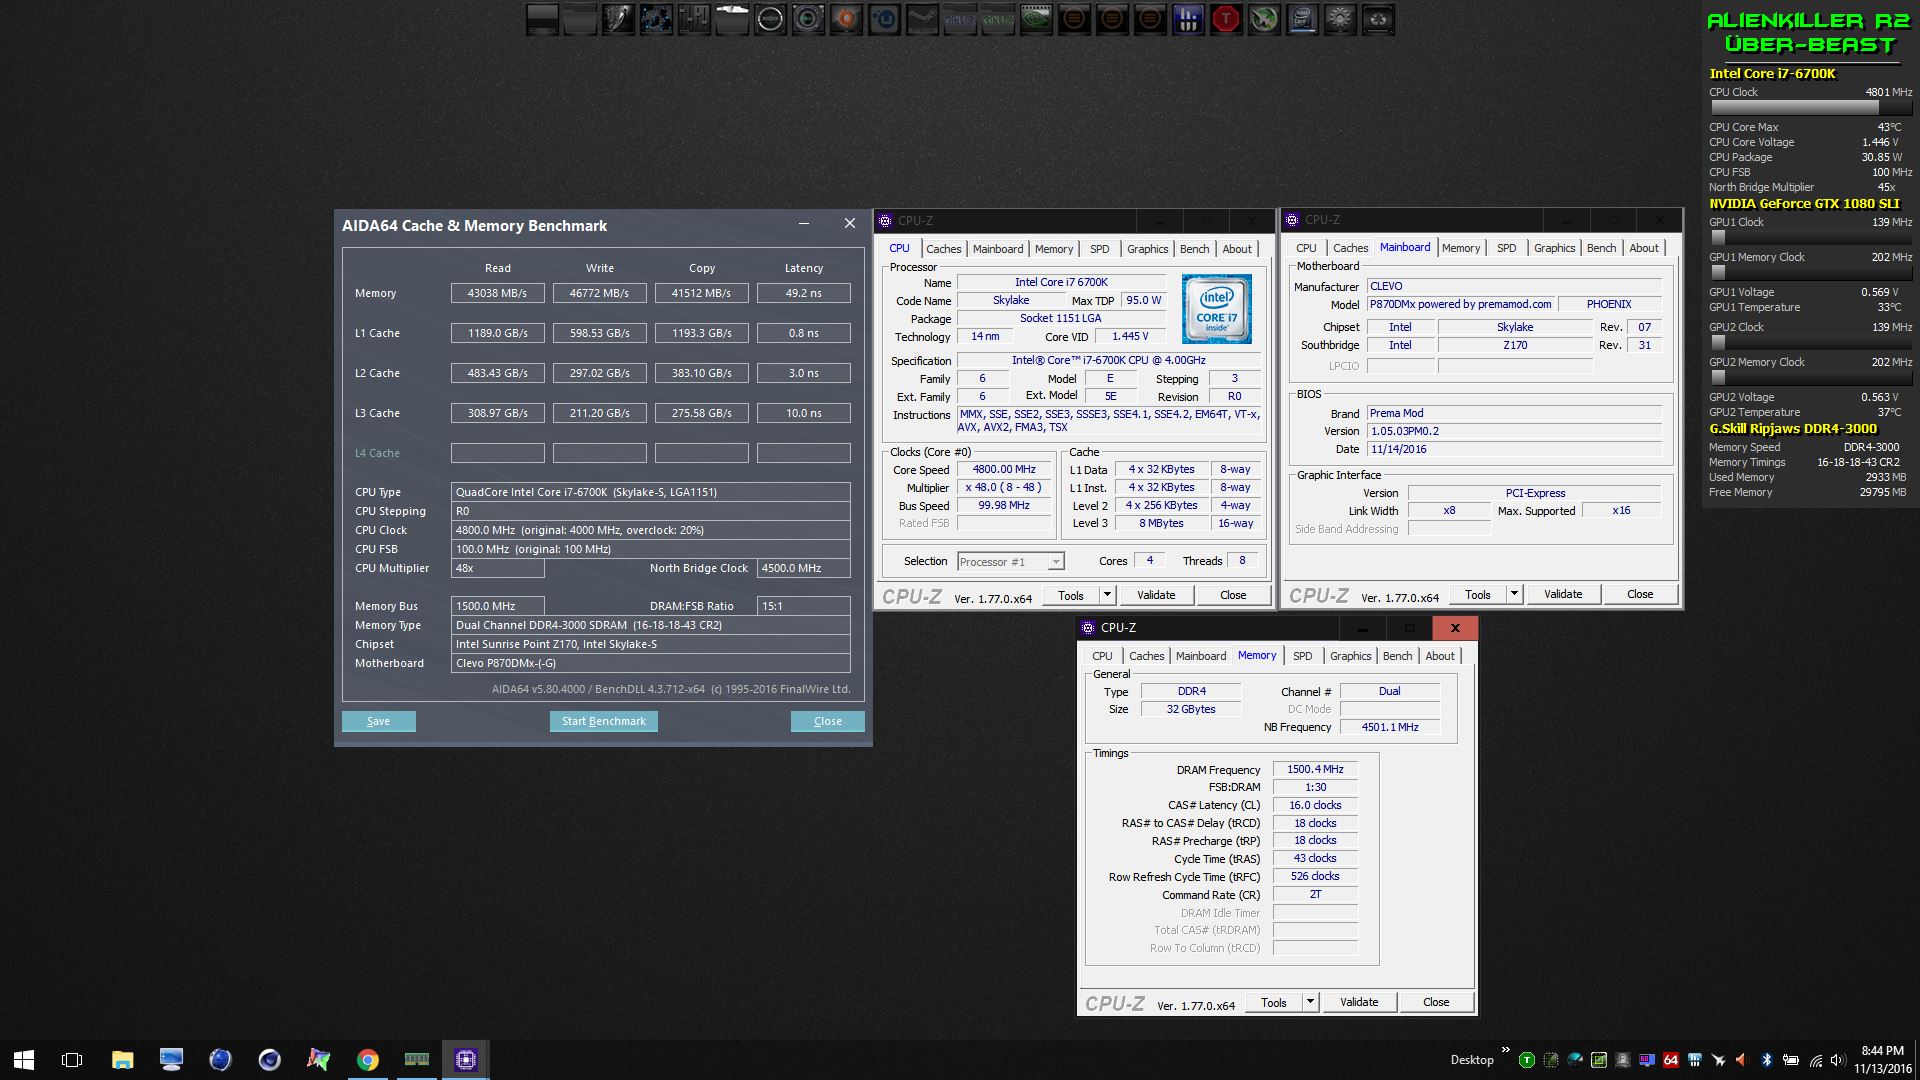Open the battery power tray icon
The height and width of the screenshot is (1080, 1920).
tap(1791, 1060)
